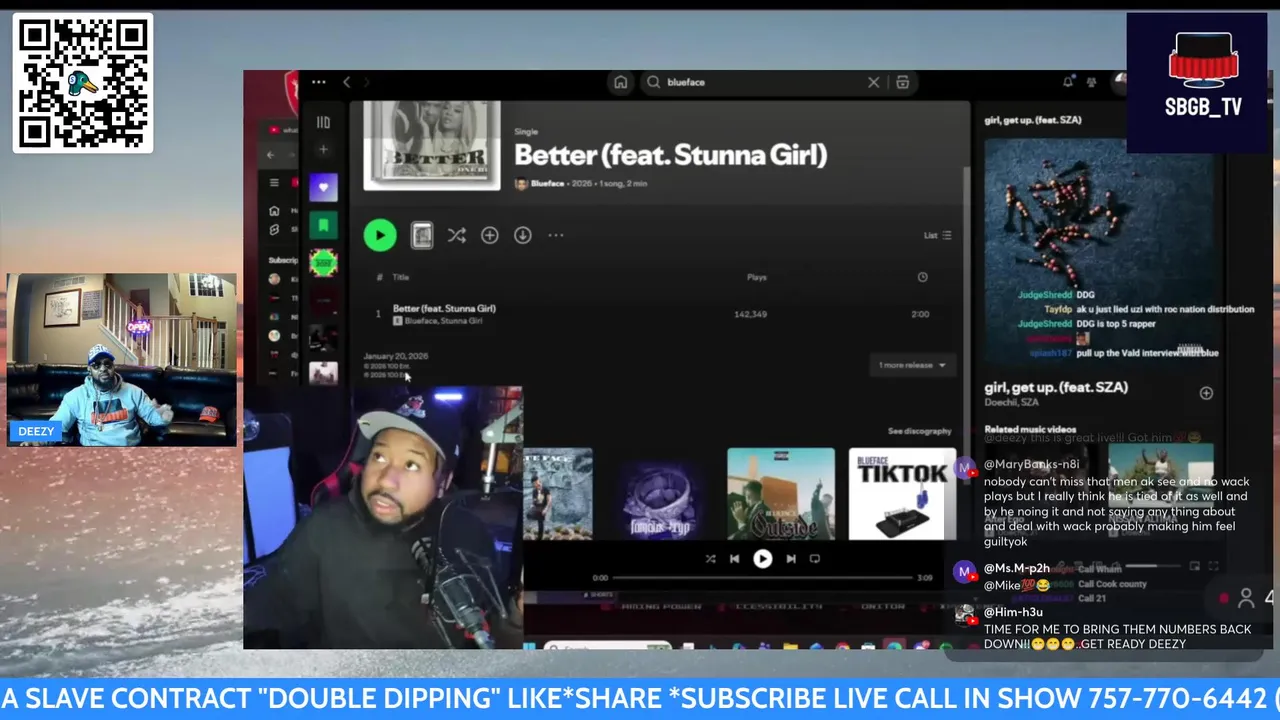
Task: Open the 'See discography' link
Action: (919, 431)
